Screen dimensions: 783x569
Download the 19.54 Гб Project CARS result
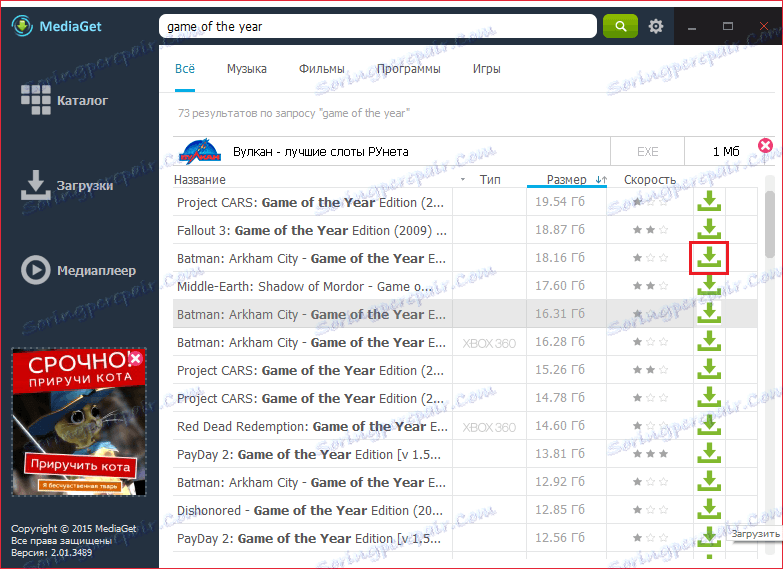(x=709, y=202)
